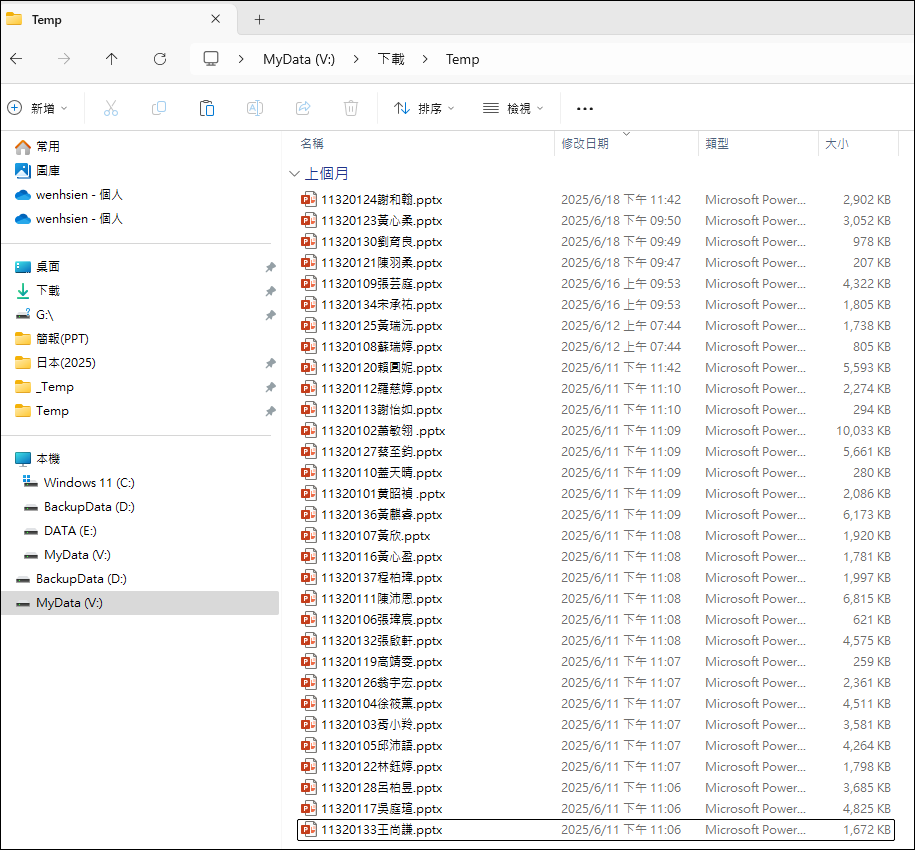
Task: Collapse the 上個月 group header
Action: [294, 174]
